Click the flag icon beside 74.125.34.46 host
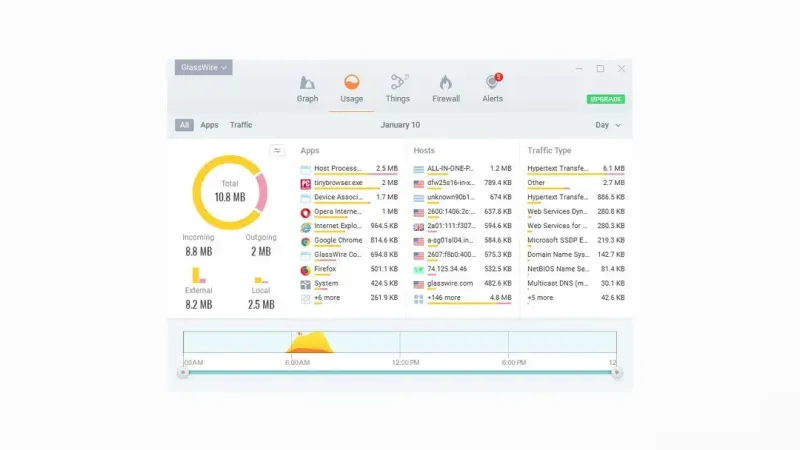 point(419,270)
